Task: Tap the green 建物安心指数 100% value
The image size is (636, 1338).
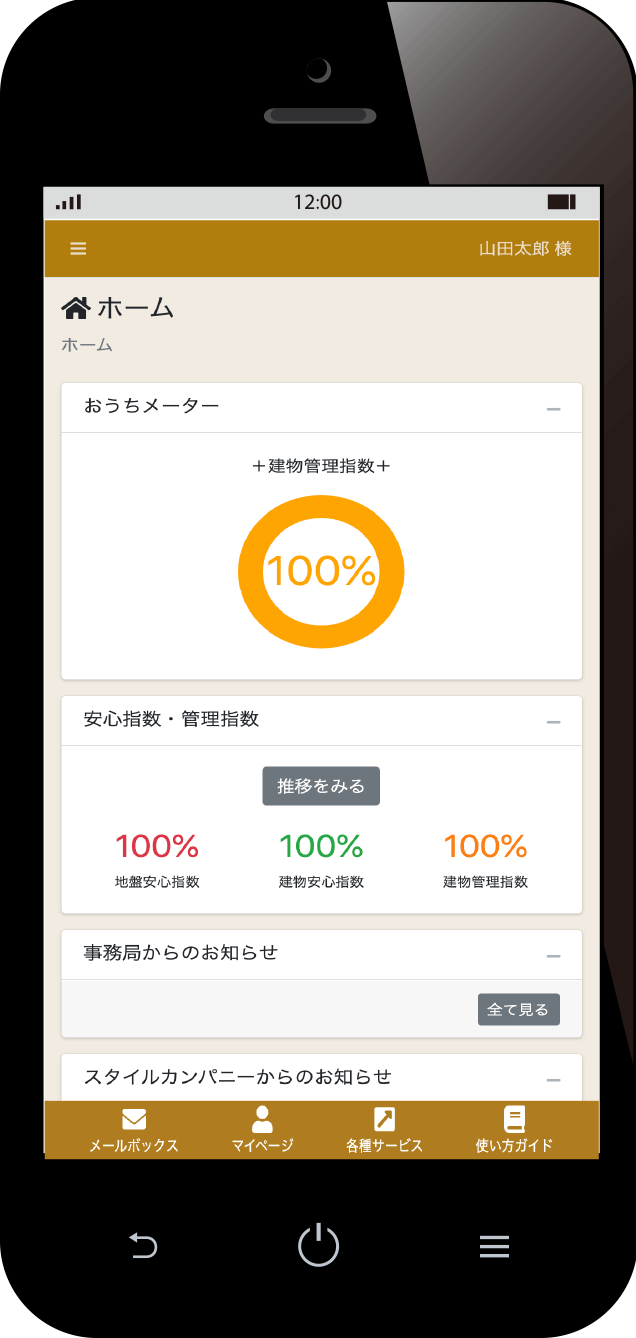Action: pos(321,847)
